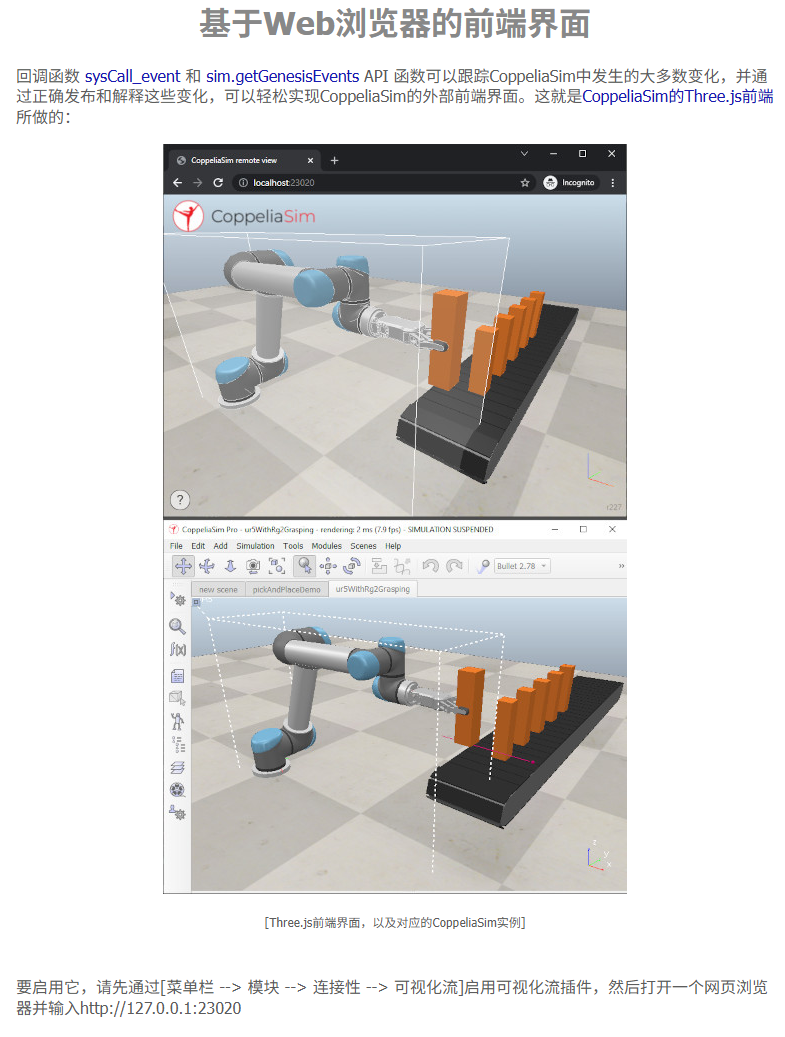Image resolution: width=785 pixels, height=1037 pixels.
Task: Select the CoppeliaSim remote view browser tab
Action: [245, 160]
